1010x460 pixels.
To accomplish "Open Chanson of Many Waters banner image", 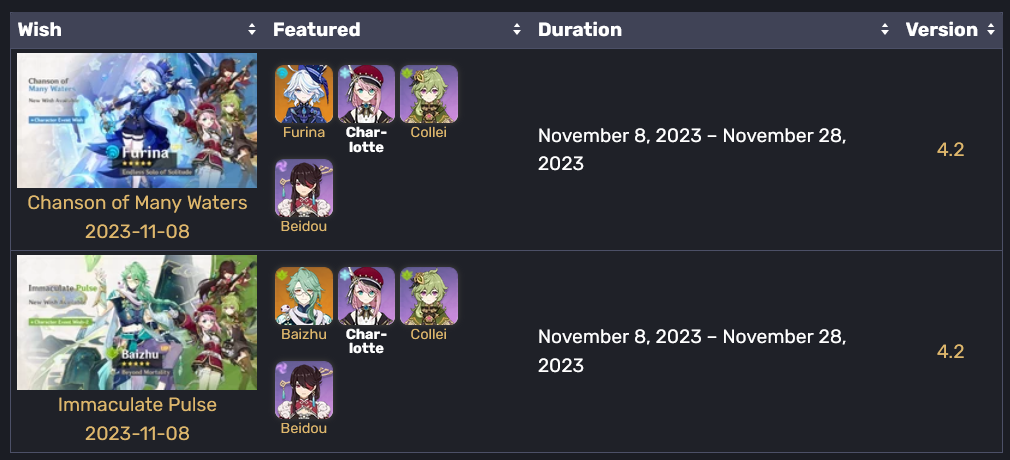I will 137,120.
